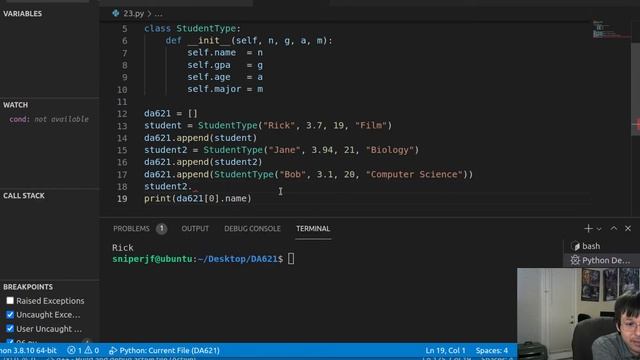Screen dimensions: 640x360
Task: Click the da621 = [] assignment line
Action: [x=171, y=113]
